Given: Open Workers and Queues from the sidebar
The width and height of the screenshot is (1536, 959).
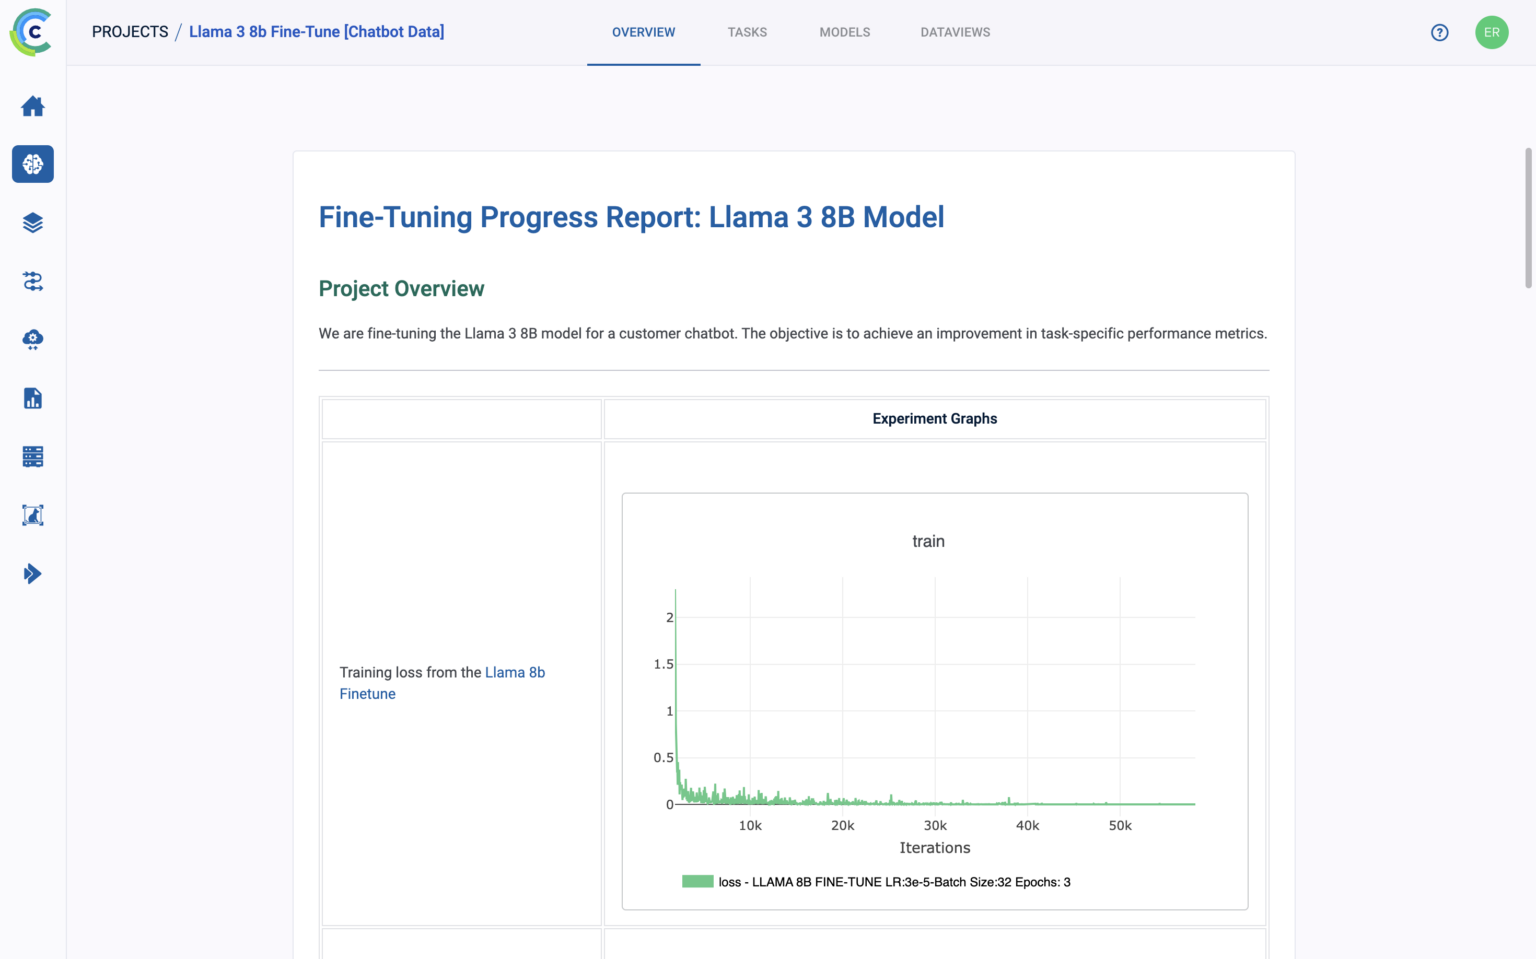Looking at the screenshot, I should (x=33, y=456).
